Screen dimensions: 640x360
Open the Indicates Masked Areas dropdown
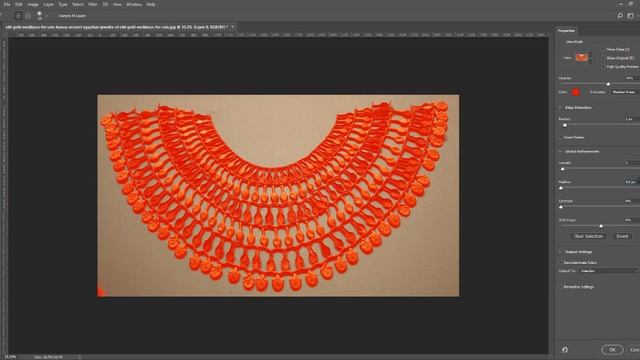(624, 92)
